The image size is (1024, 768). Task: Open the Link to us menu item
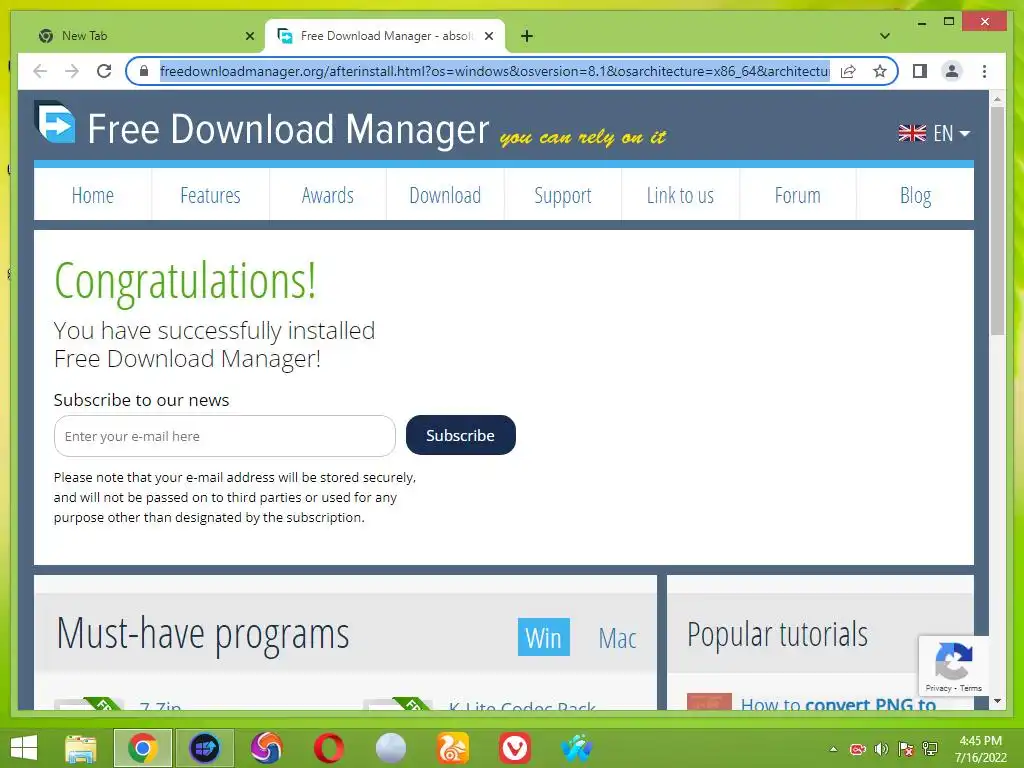(x=680, y=195)
